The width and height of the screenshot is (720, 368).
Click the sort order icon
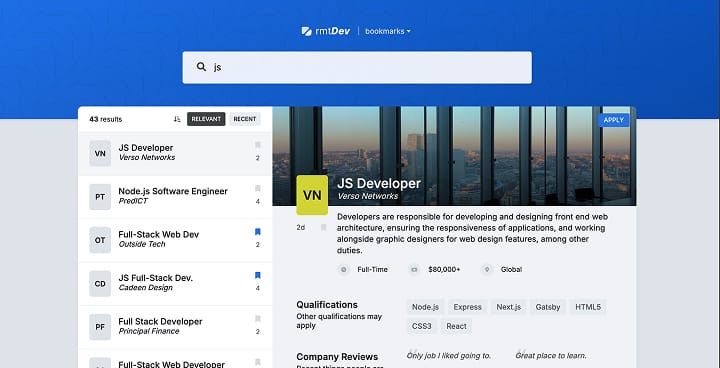click(x=177, y=119)
